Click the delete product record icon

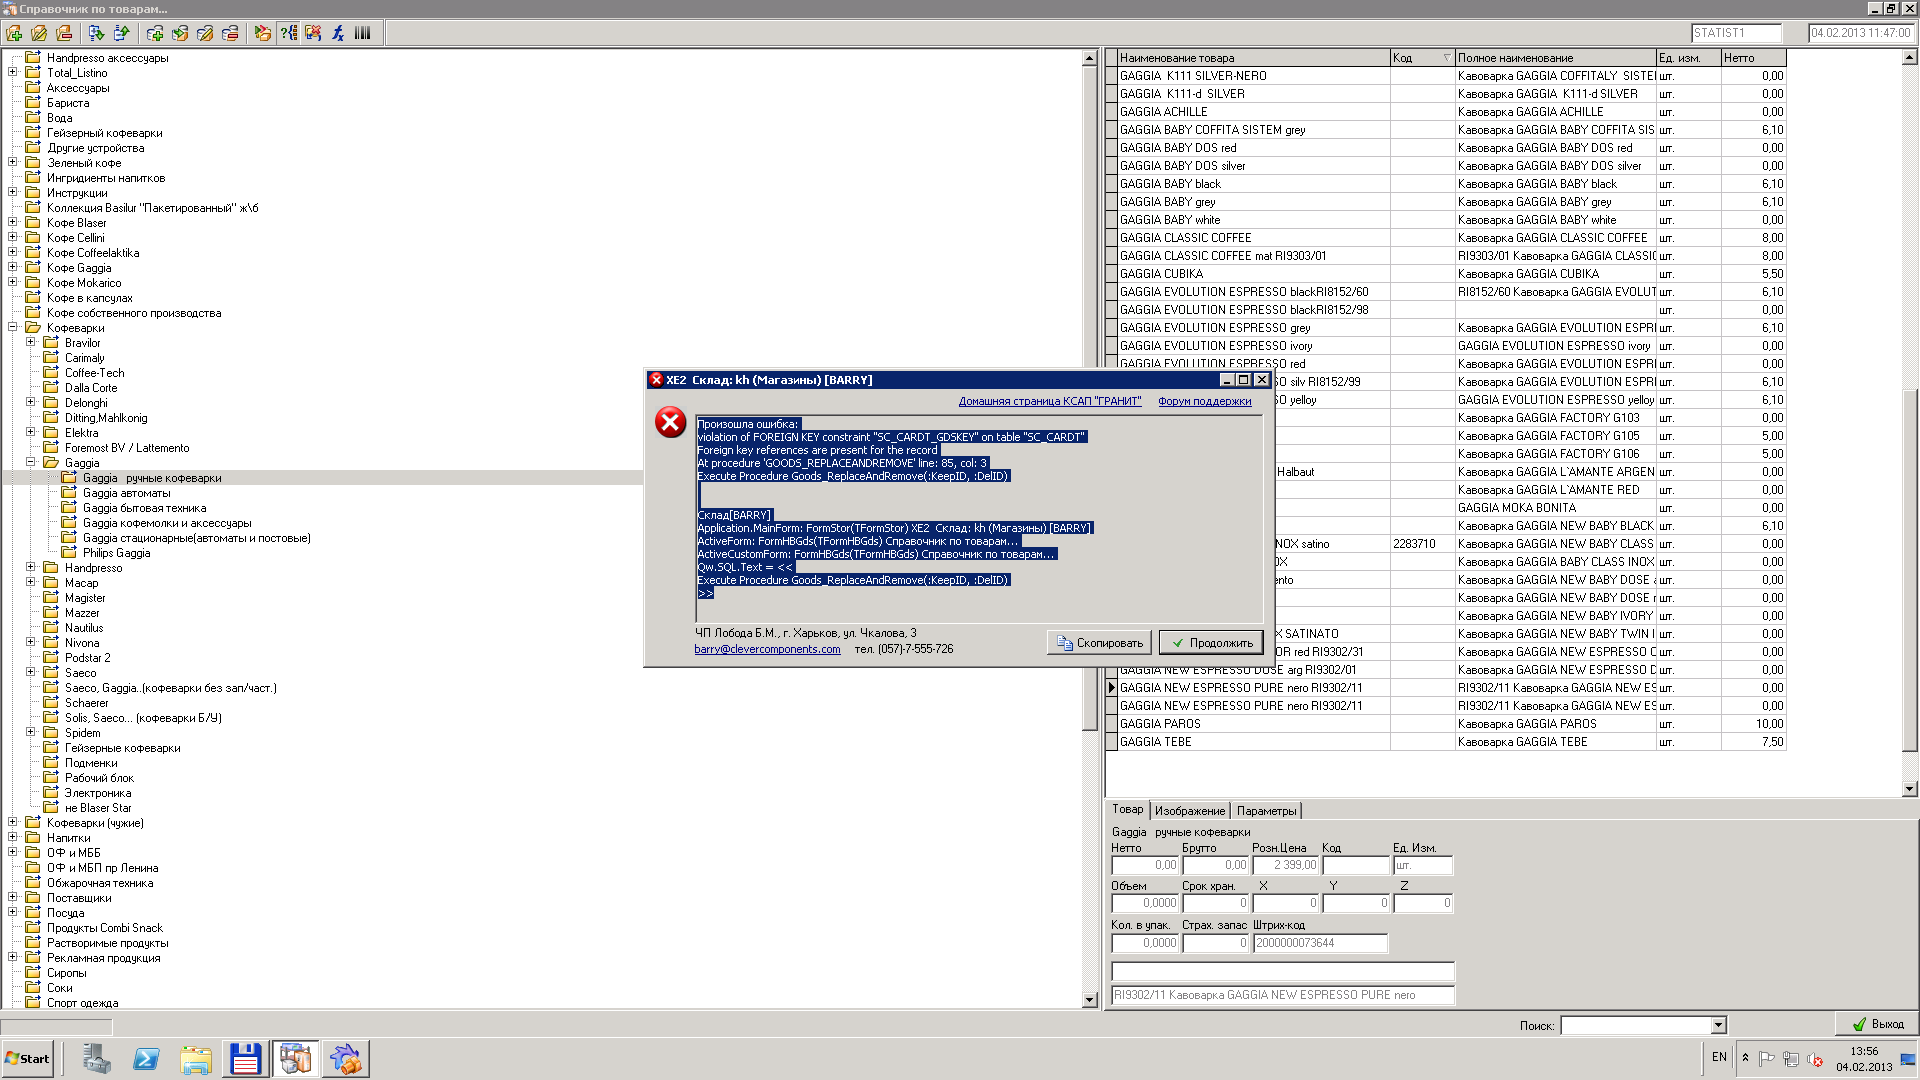tap(230, 33)
